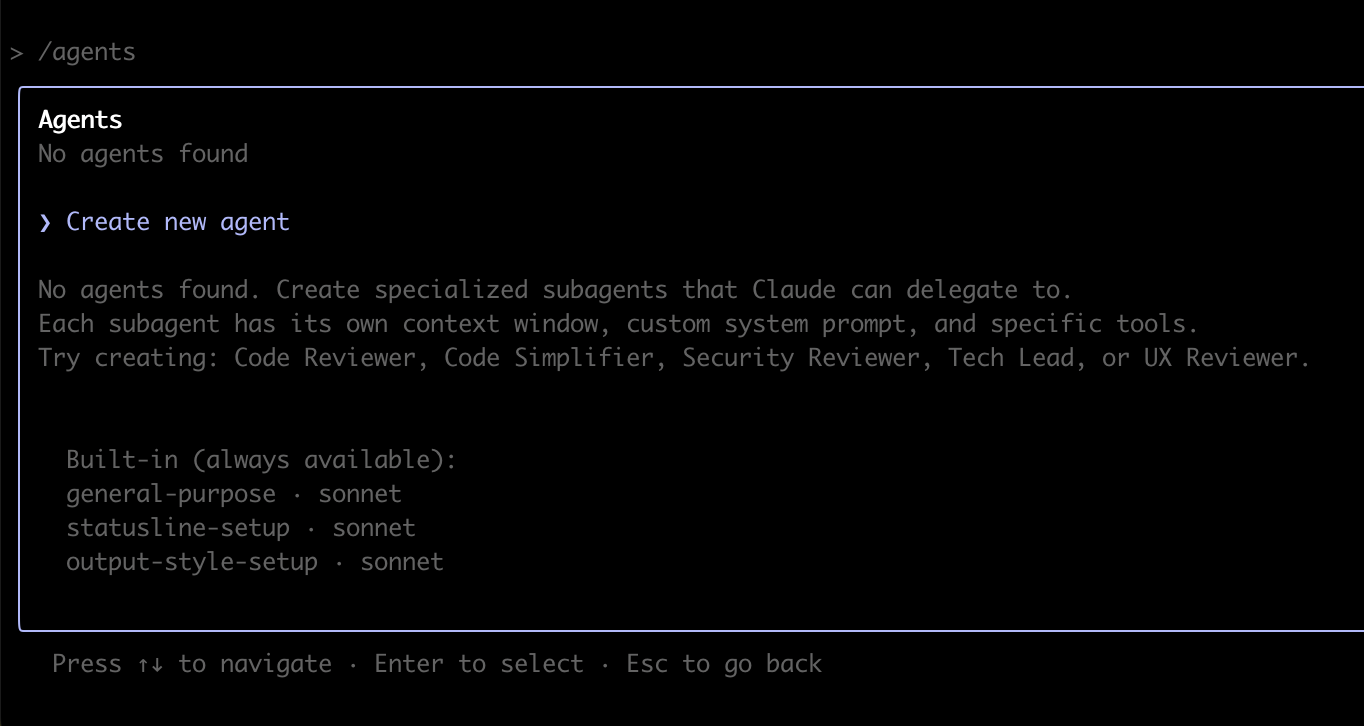Click the prompt chevron before /agents

pyautogui.click(x=16, y=52)
